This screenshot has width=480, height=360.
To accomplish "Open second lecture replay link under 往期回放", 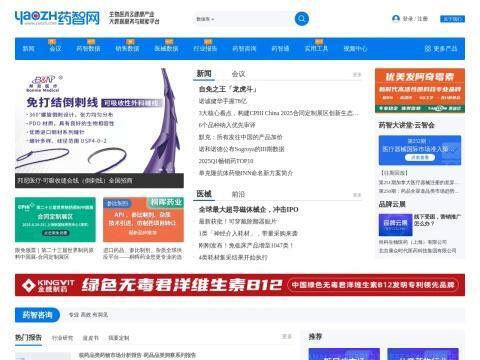I will (x=418, y=191).
